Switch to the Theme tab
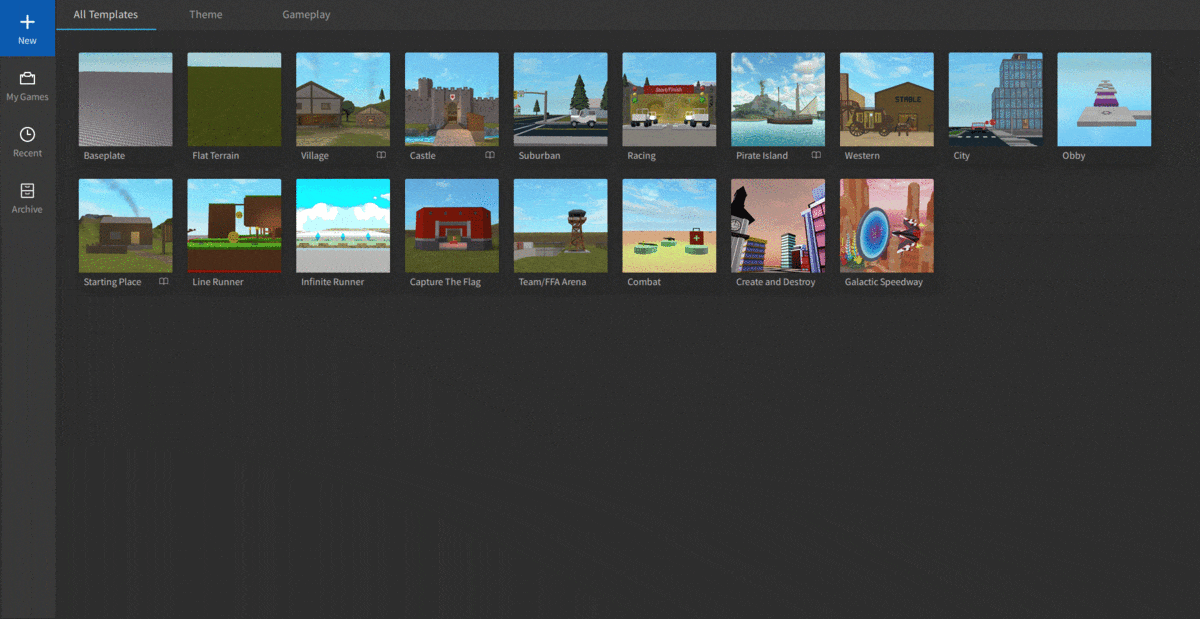The height and width of the screenshot is (619, 1200). (206, 15)
